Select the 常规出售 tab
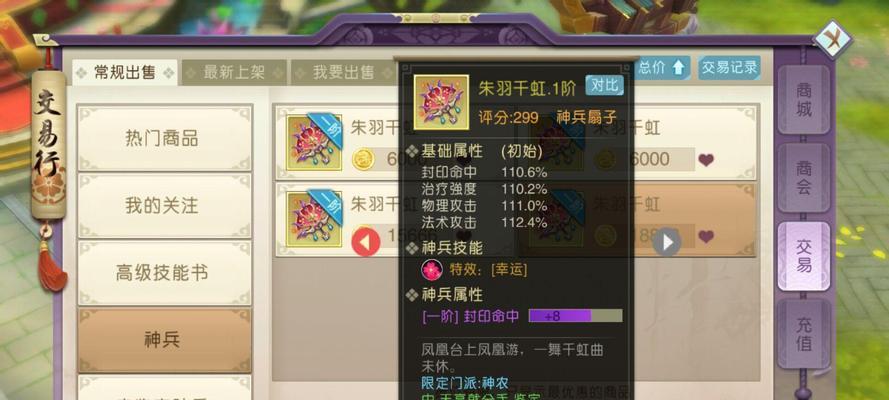The image size is (889, 400). pos(125,73)
